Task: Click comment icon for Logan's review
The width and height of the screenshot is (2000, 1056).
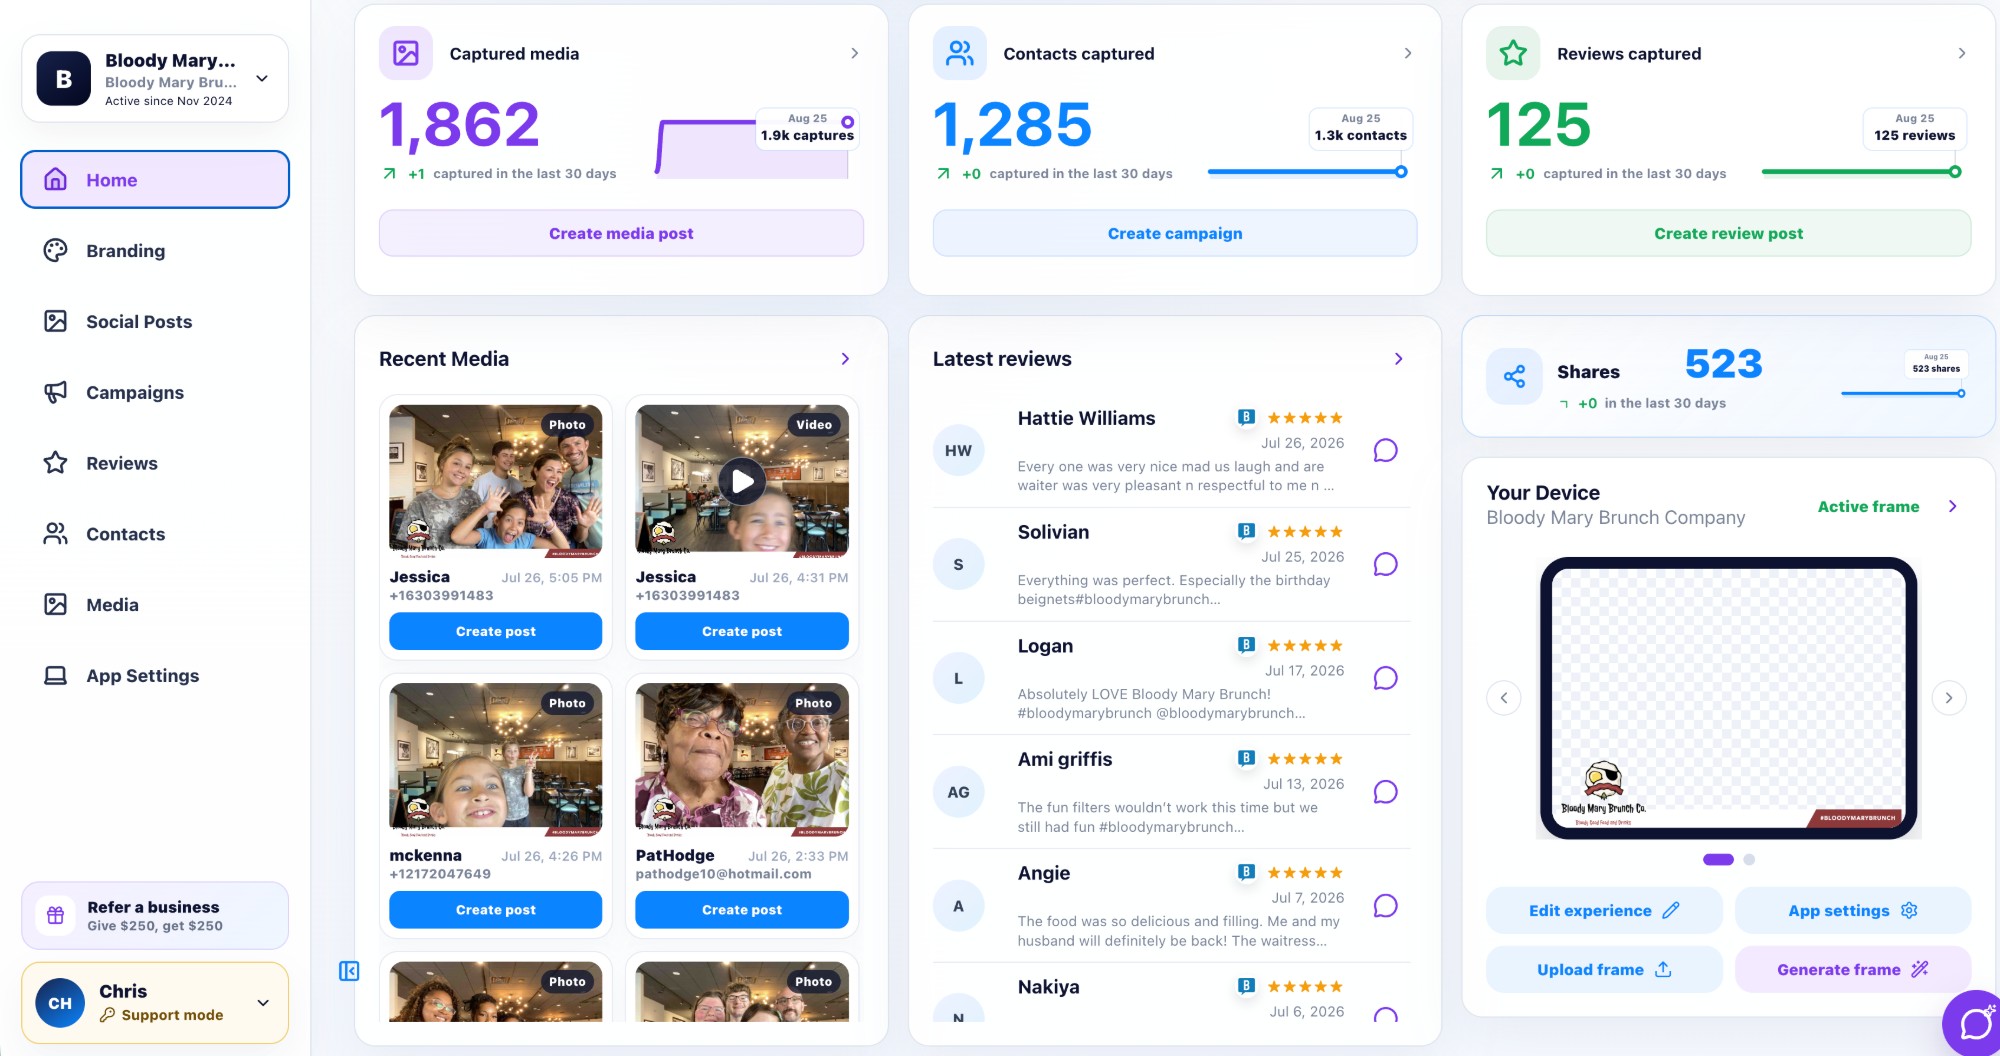Action: pos(1385,679)
